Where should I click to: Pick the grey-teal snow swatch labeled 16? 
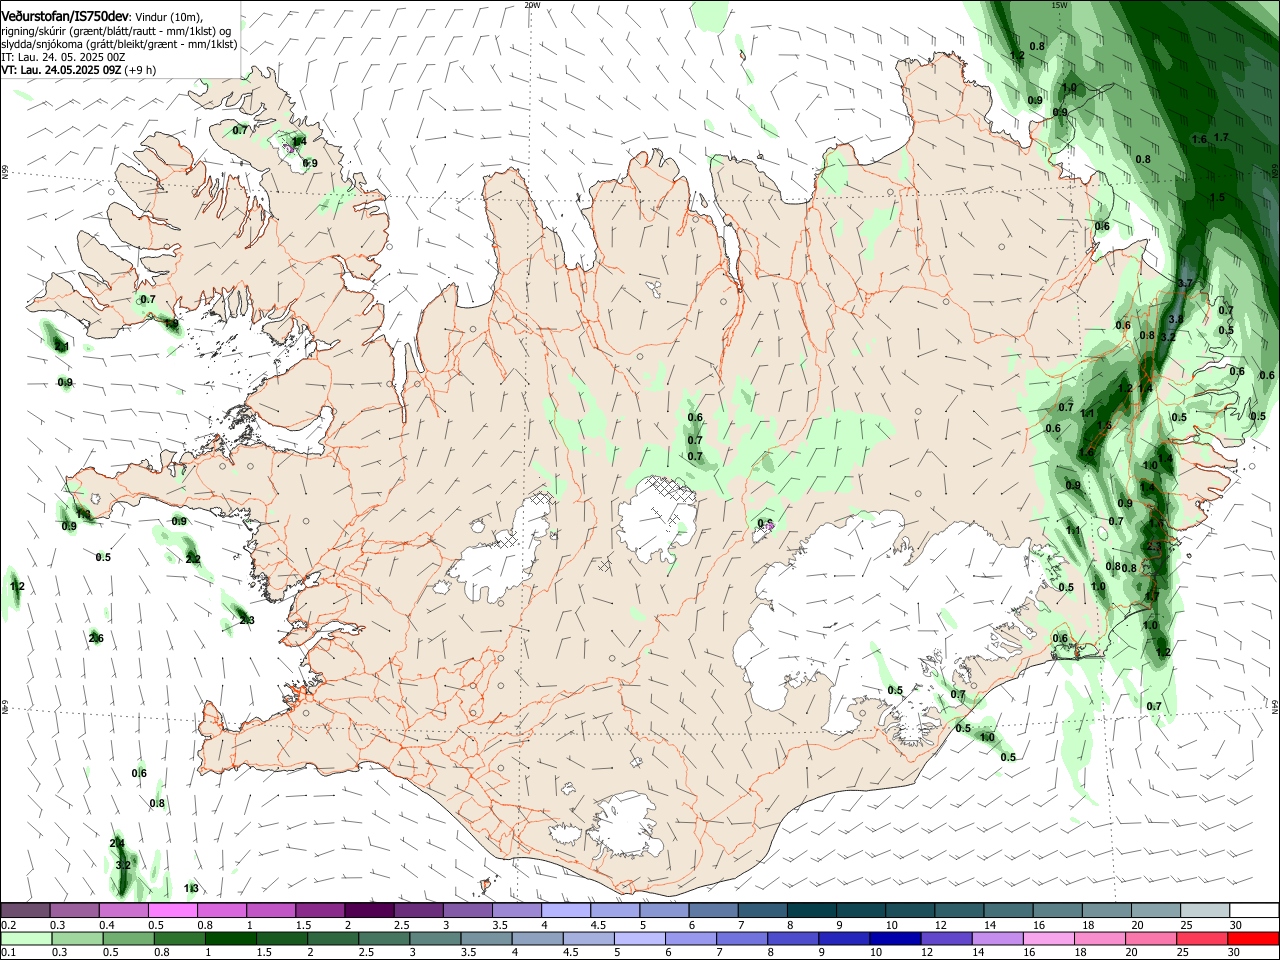coord(1057,911)
